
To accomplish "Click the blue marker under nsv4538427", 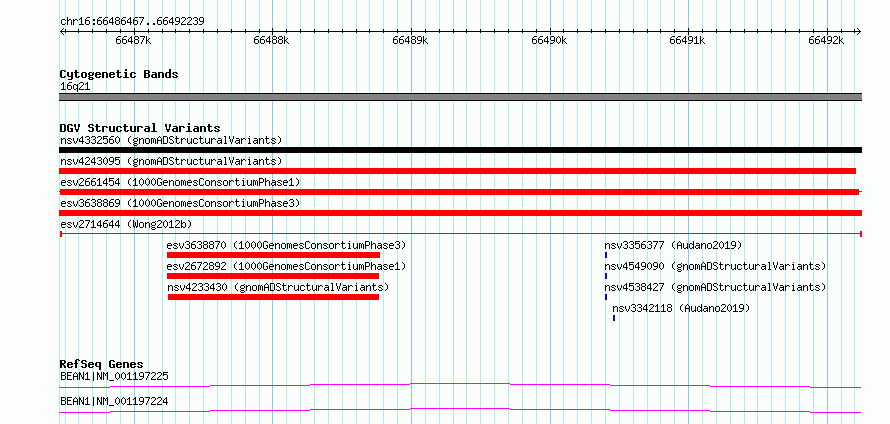I will 606,297.
